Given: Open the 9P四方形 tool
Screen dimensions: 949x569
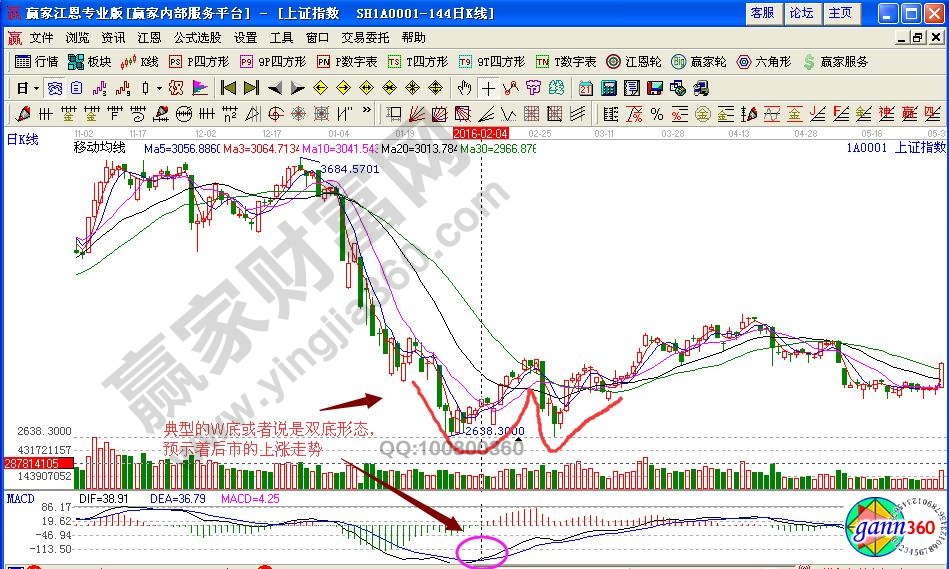Looking at the screenshot, I should coord(273,62).
